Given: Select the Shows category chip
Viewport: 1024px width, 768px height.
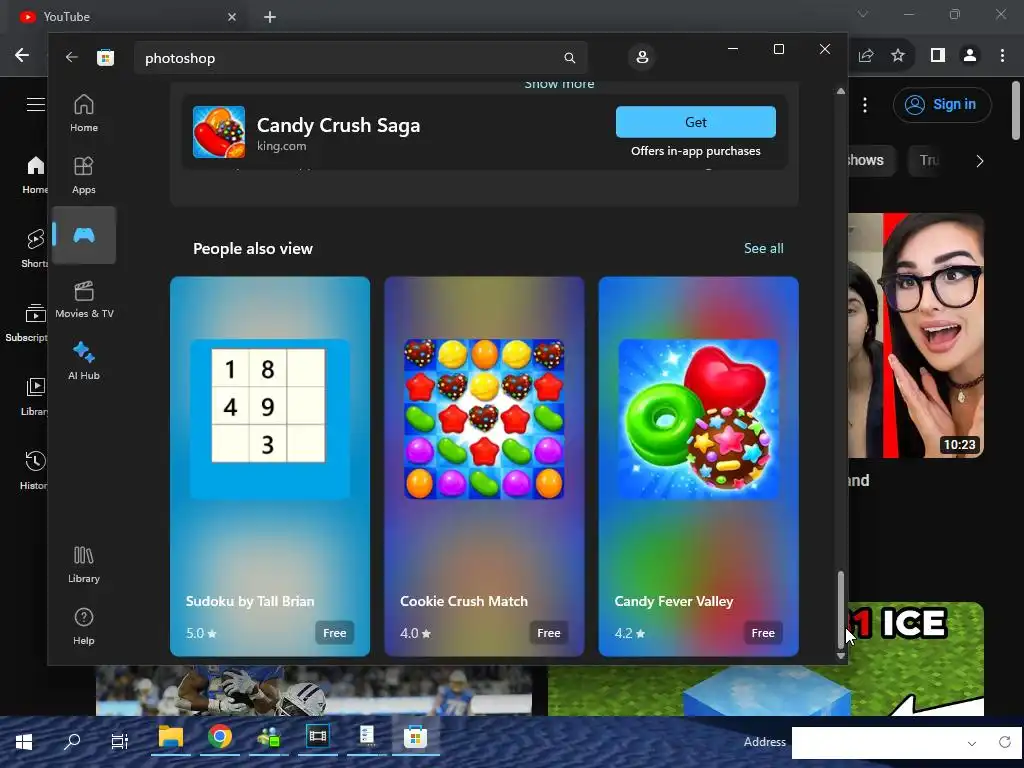Looking at the screenshot, I should 872,160.
